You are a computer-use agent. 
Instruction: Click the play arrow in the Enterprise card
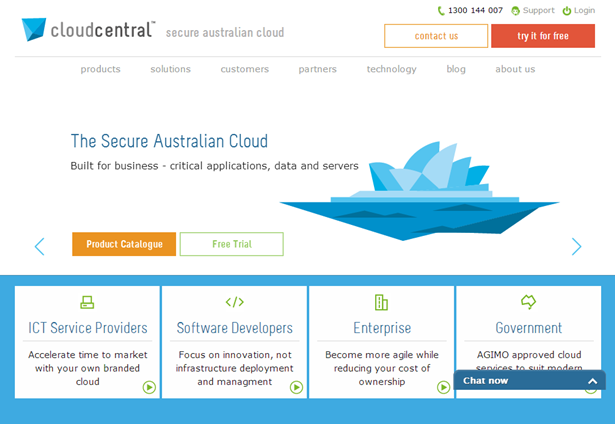tap(443, 387)
